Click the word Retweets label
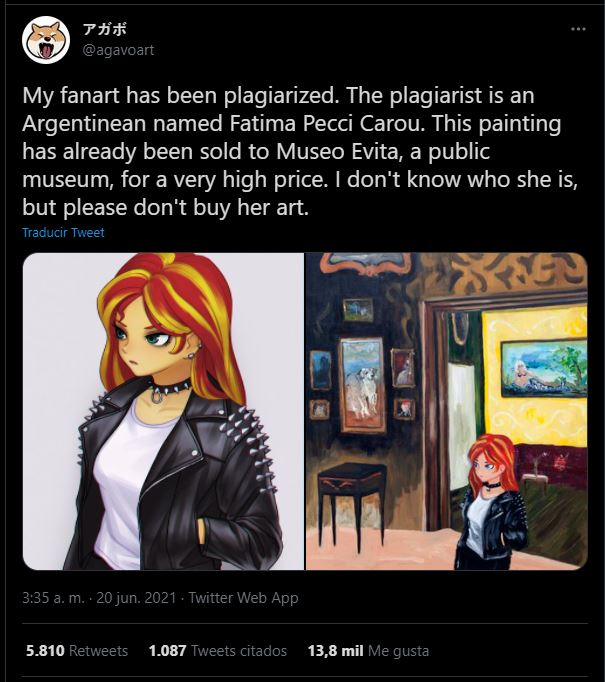The image size is (605, 682). point(98,651)
